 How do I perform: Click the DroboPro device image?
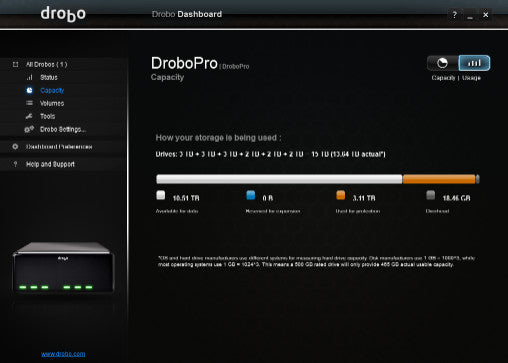[63, 267]
